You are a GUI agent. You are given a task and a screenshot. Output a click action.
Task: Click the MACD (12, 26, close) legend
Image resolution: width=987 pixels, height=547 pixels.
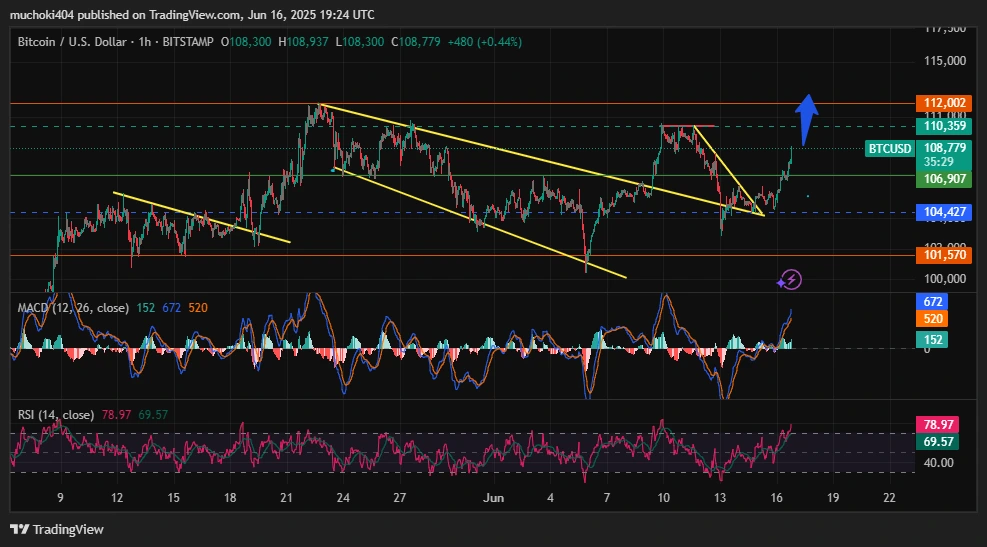coord(73,308)
